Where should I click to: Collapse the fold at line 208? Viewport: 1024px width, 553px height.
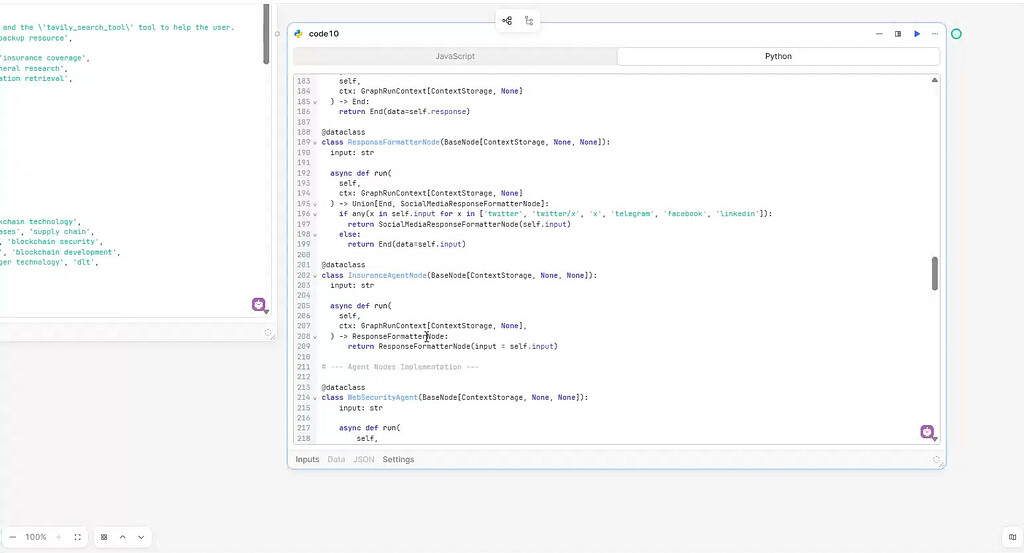pyautogui.click(x=315, y=337)
